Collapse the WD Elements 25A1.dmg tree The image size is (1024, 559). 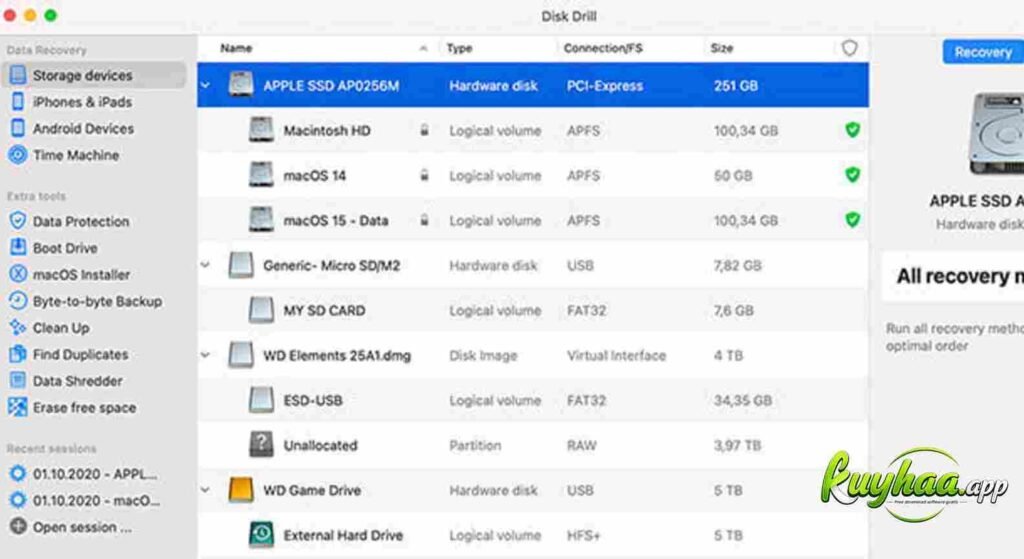point(206,355)
